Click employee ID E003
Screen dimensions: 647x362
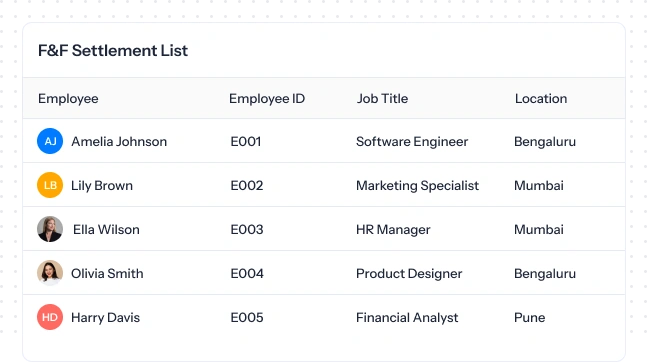click(247, 230)
